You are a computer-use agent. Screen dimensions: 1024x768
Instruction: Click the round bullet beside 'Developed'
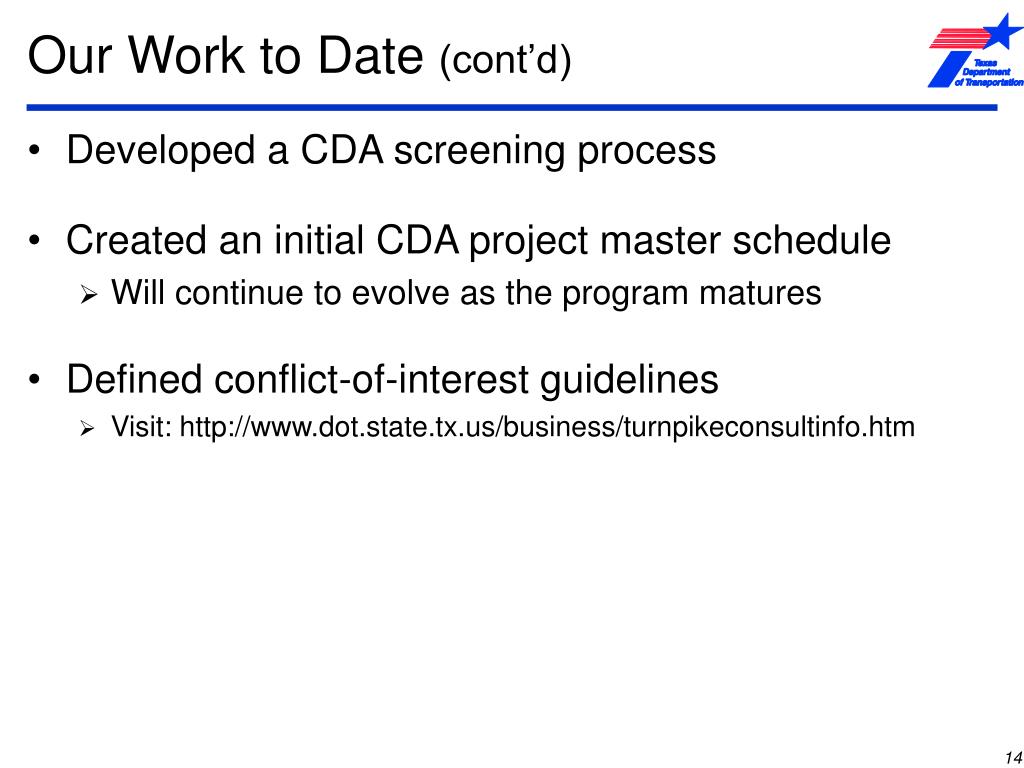(35, 151)
